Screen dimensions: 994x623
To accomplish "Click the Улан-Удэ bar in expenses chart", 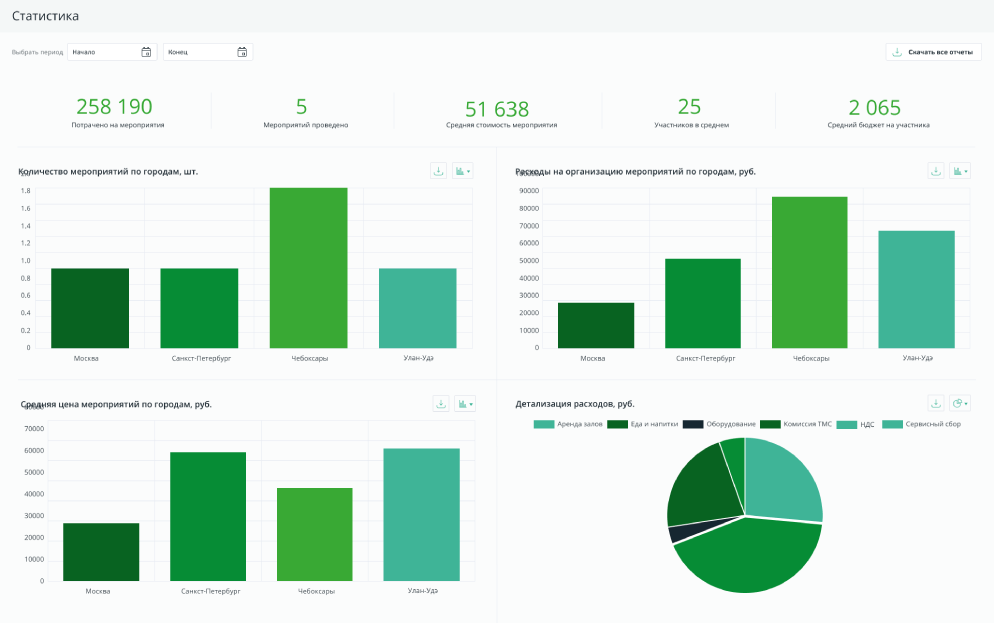I will click(x=916, y=289).
